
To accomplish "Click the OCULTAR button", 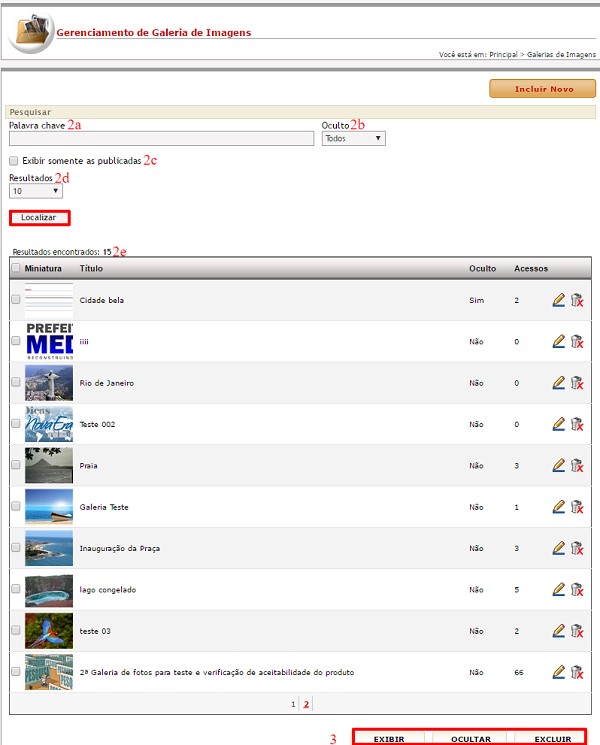I will [x=471, y=739].
